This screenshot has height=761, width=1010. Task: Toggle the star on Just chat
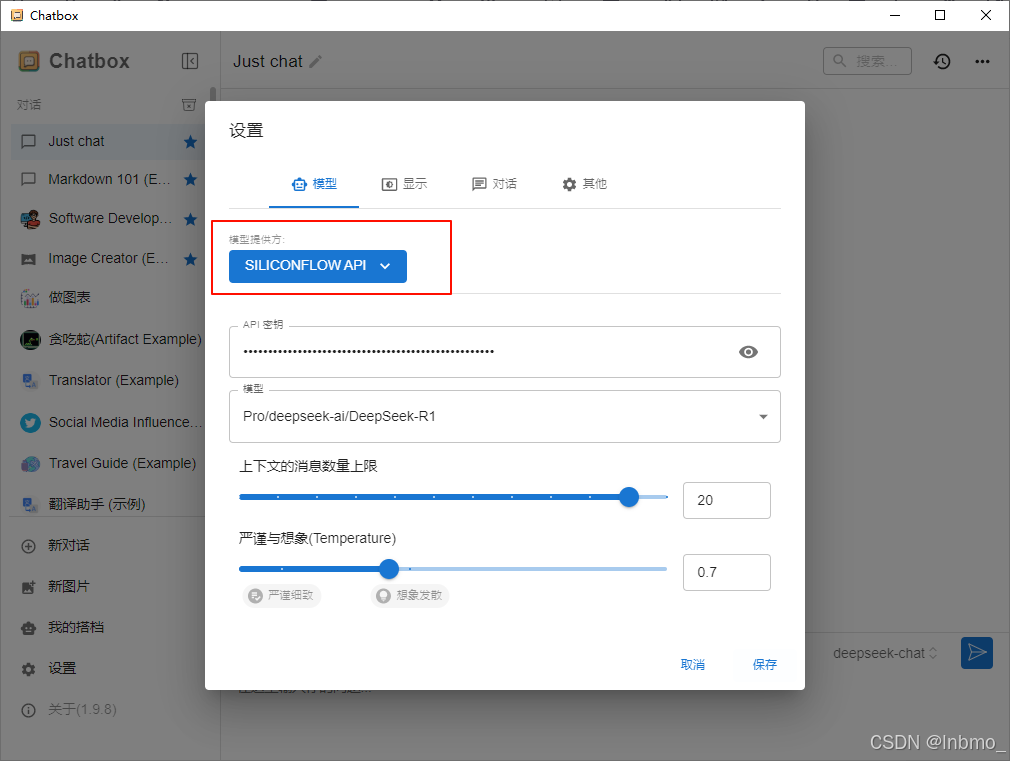point(190,142)
